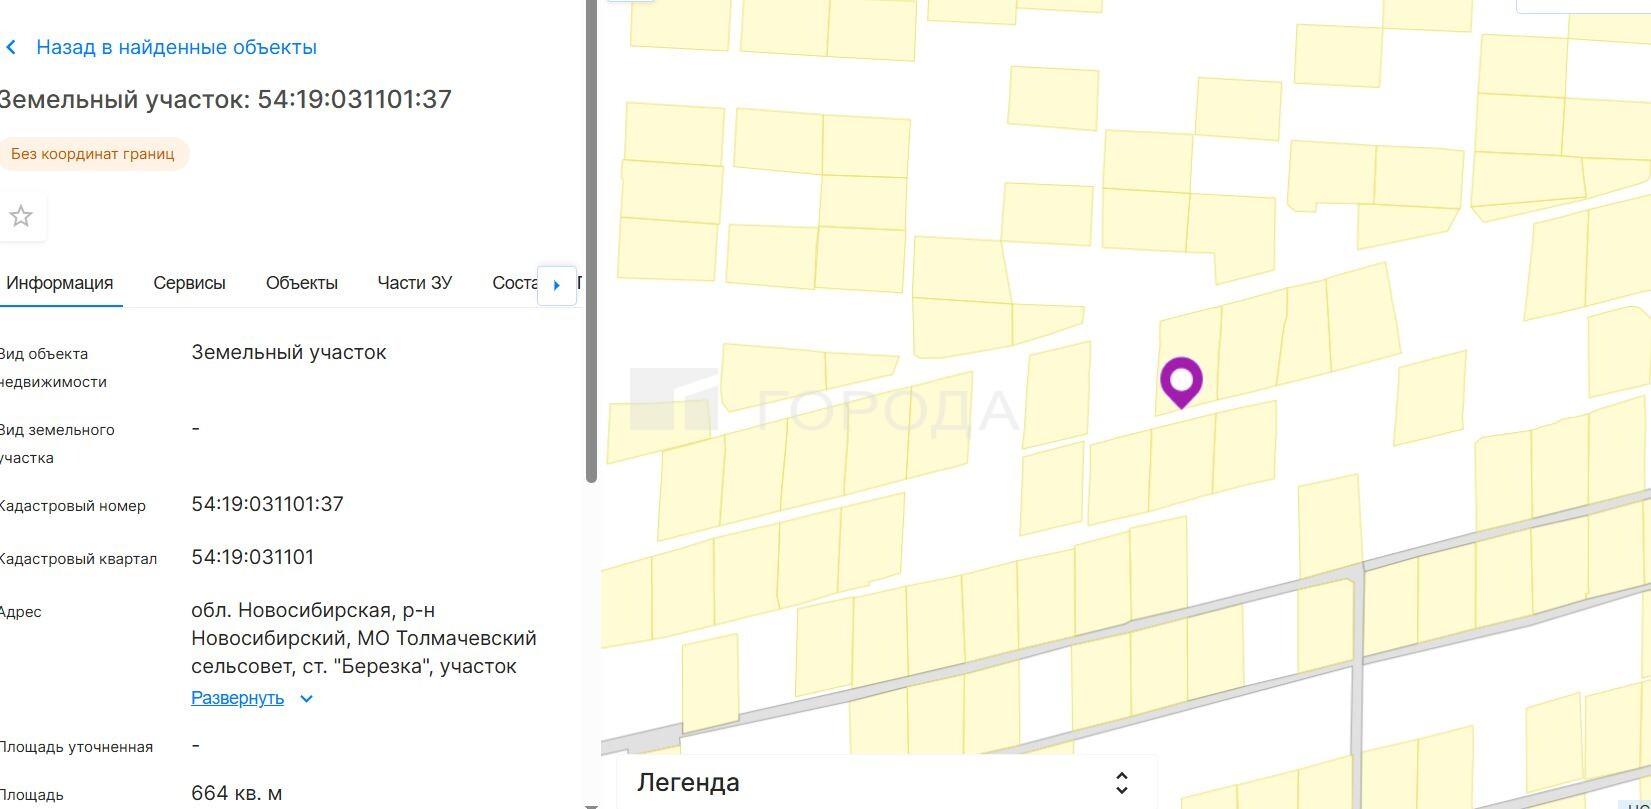The width and height of the screenshot is (1651, 809).
Task: Click the back chevron arrow icon
Action: pos(11,47)
